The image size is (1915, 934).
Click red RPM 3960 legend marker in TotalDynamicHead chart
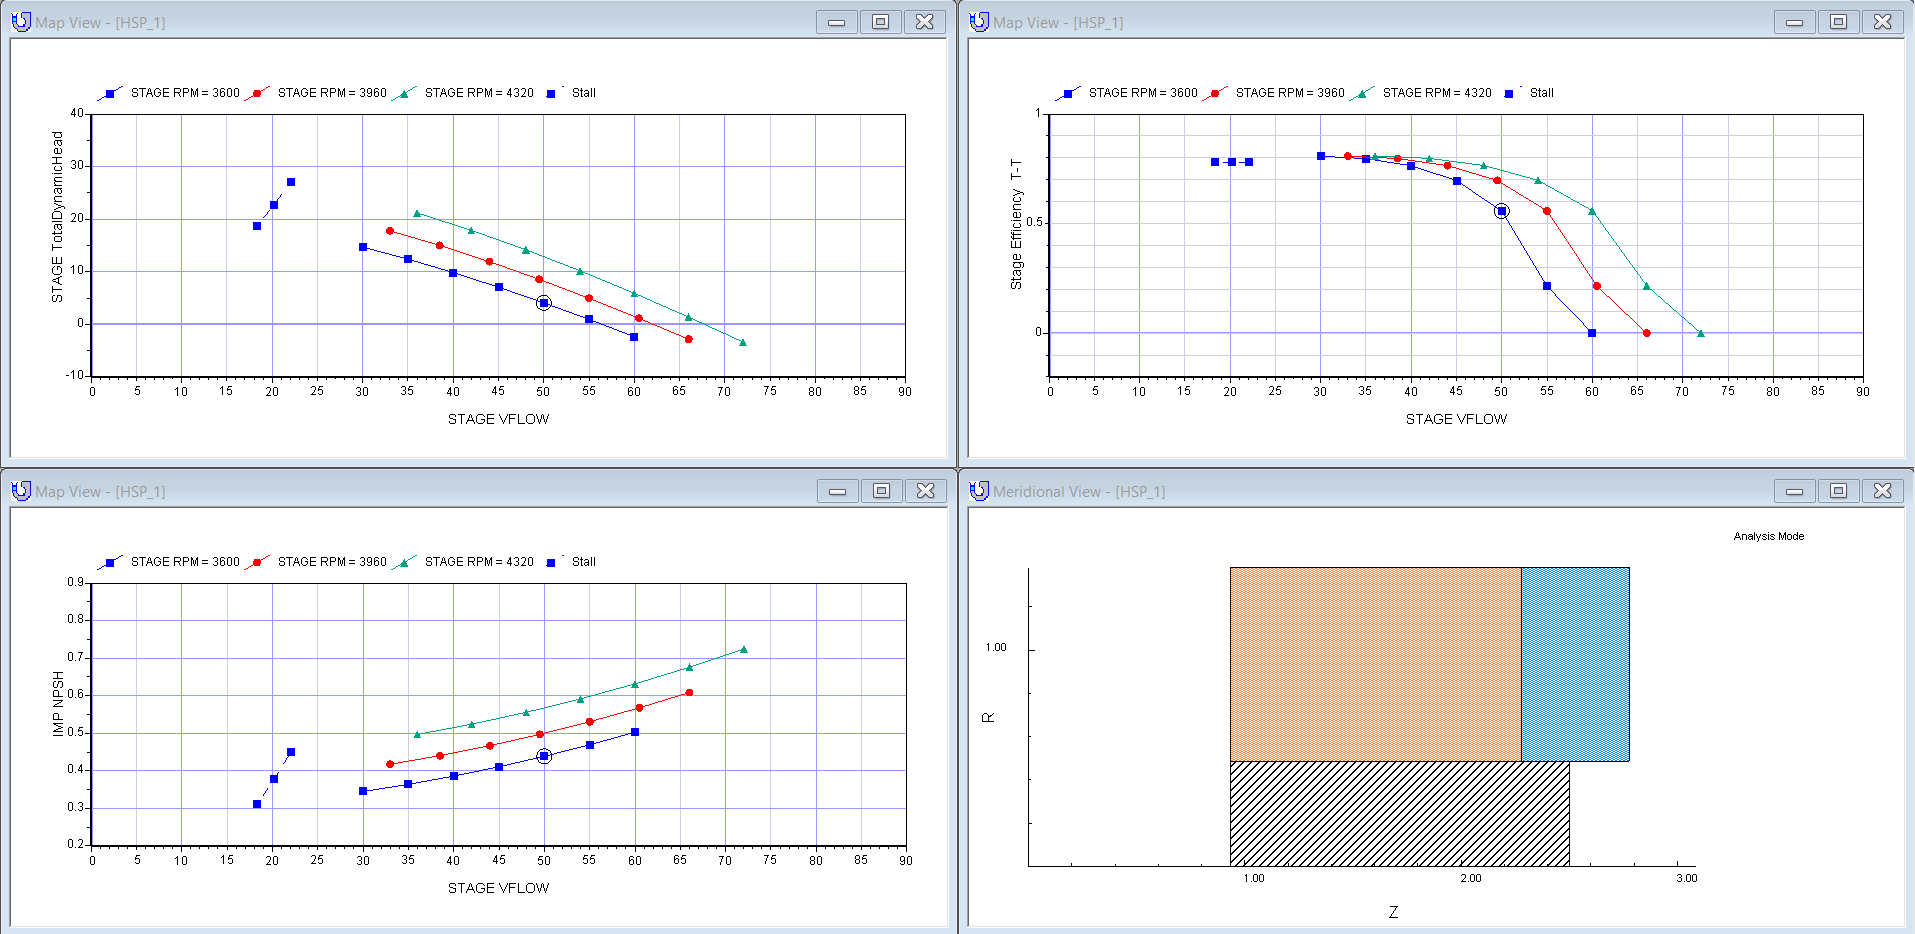click(x=257, y=94)
